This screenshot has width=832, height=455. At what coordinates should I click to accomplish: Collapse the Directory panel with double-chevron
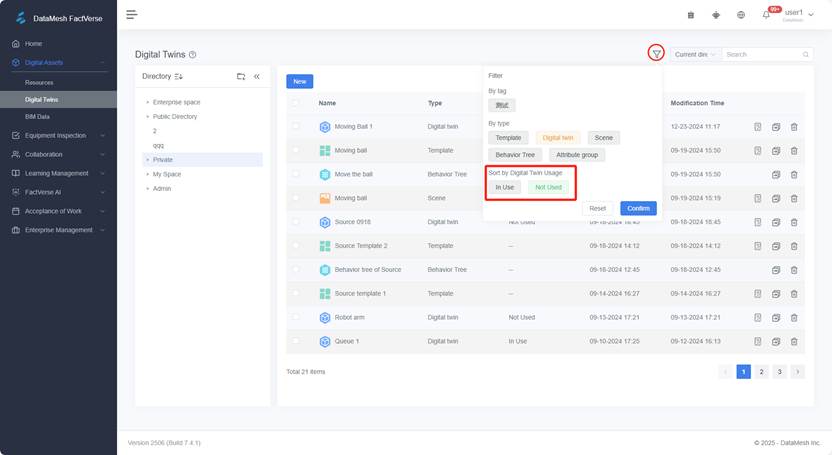pos(257,76)
